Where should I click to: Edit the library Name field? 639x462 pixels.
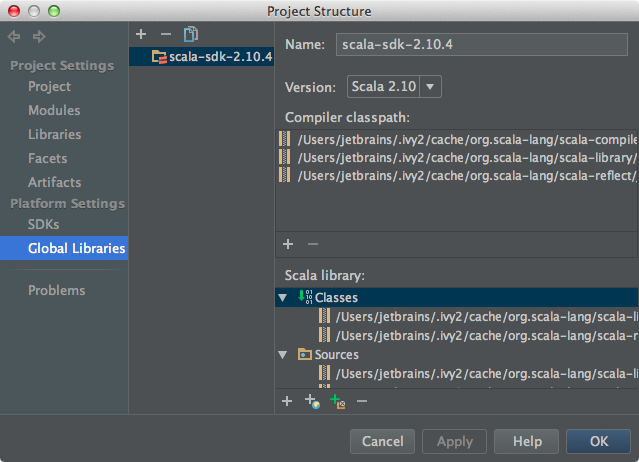pyautogui.click(x=482, y=44)
